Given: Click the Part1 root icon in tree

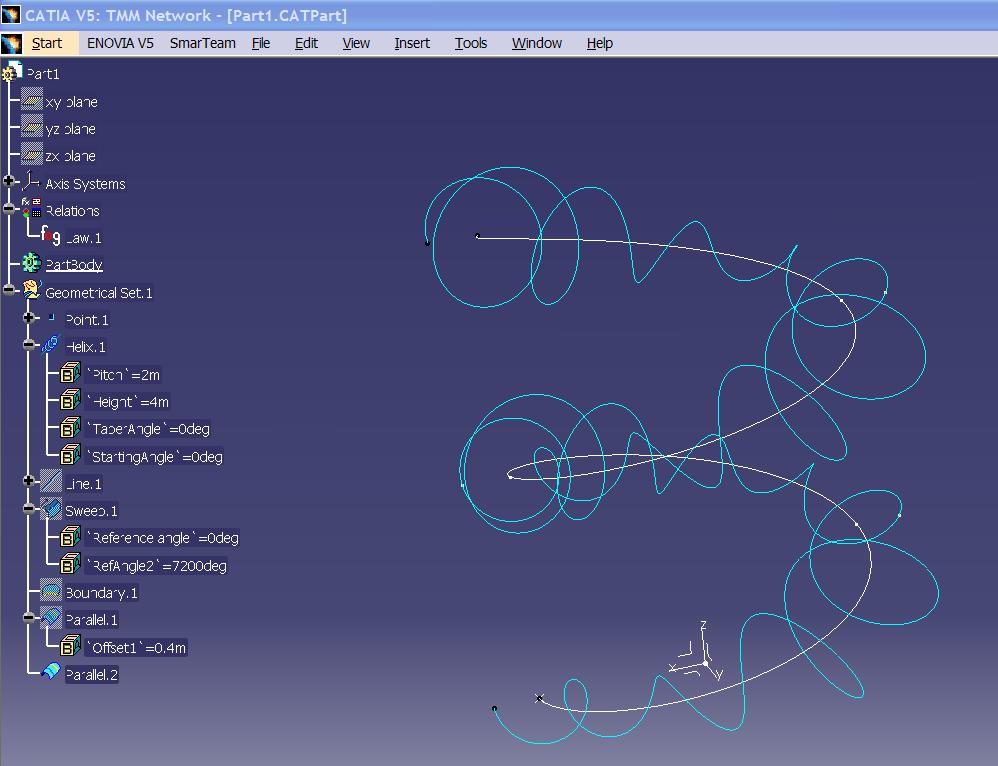Looking at the screenshot, I should [12, 72].
